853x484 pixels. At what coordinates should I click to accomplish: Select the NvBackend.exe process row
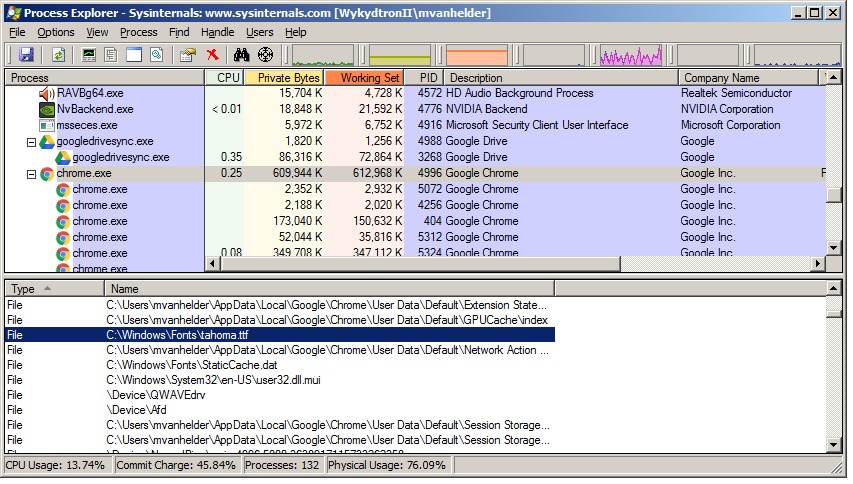pos(95,109)
